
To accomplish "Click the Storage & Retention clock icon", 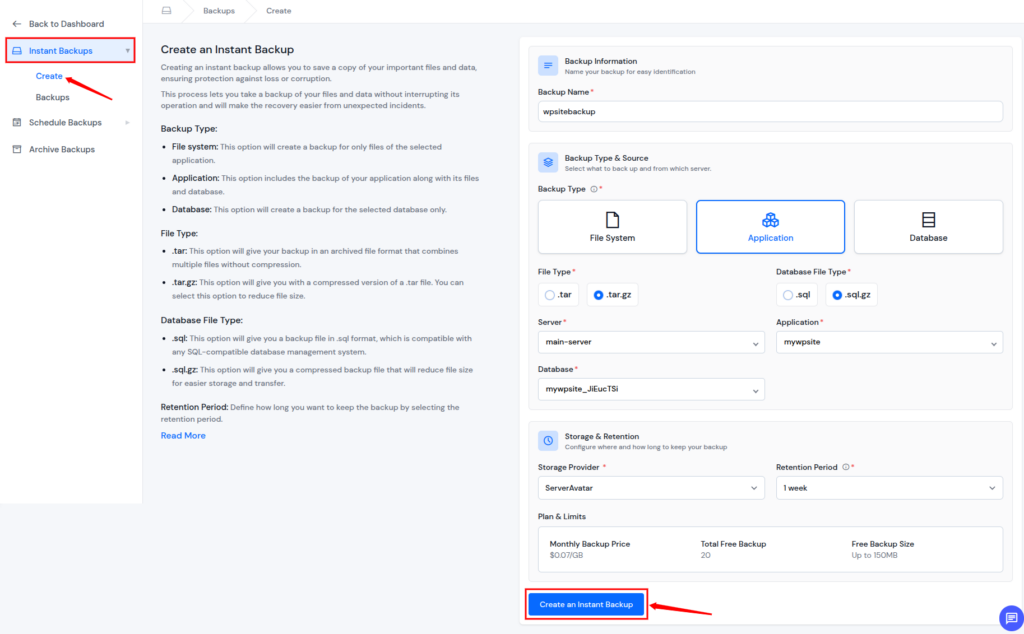I will (x=547, y=441).
